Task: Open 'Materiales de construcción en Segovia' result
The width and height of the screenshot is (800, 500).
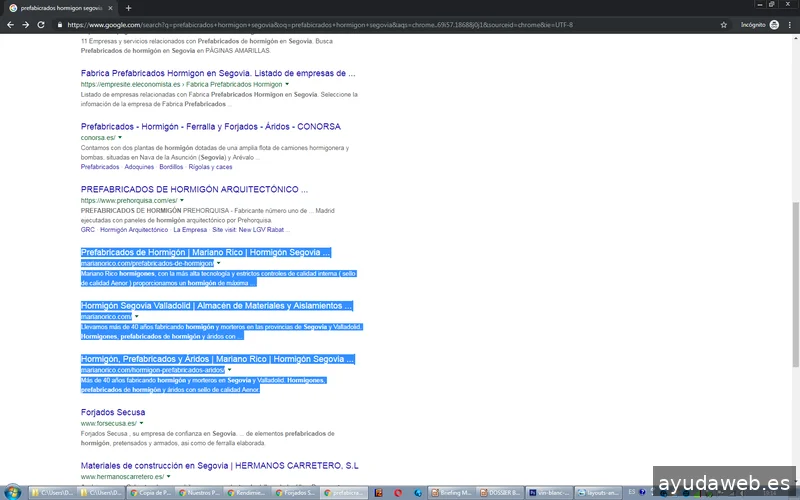Action: pyautogui.click(x=219, y=466)
